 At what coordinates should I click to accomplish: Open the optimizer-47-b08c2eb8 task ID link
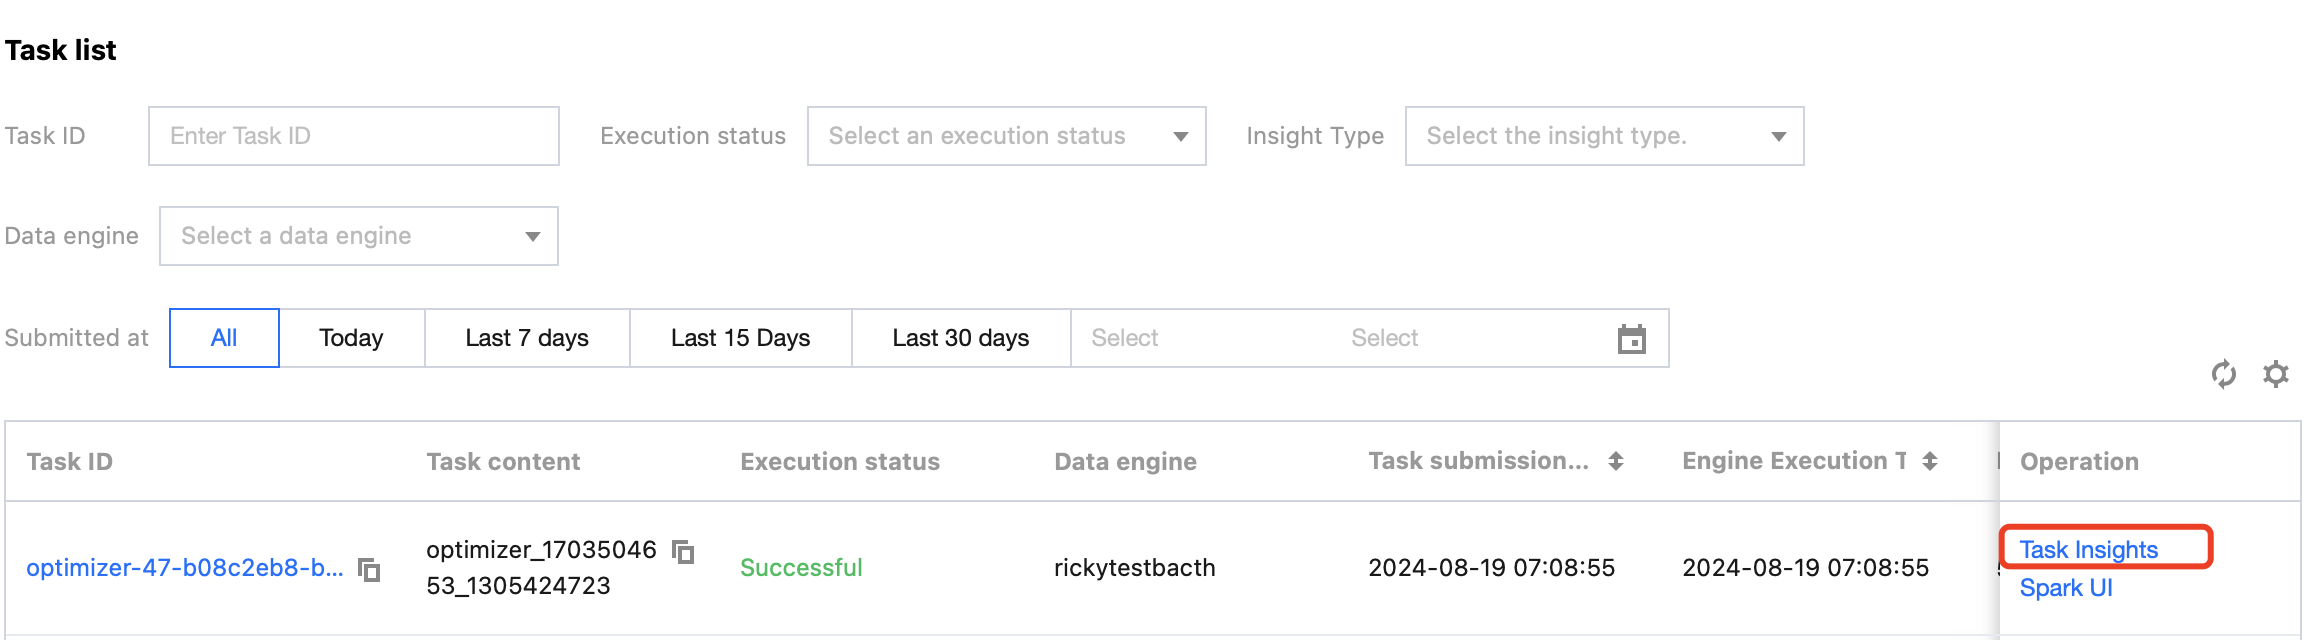click(x=185, y=568)
